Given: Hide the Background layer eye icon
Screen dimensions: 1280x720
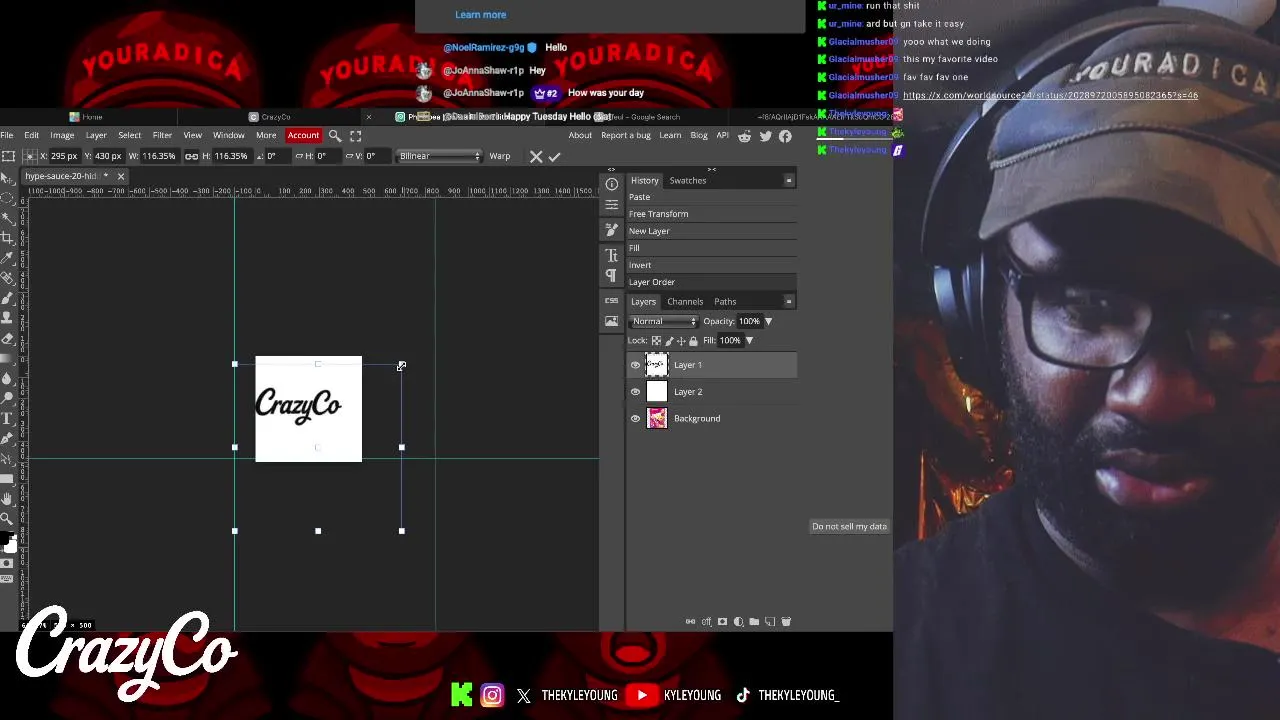Looking at the screenshot, I should (x=635, y=419).
